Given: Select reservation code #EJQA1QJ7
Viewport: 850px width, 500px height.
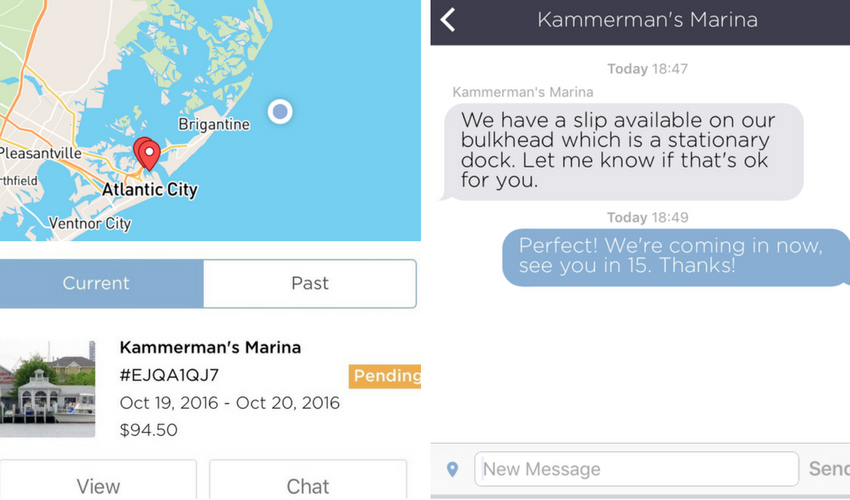Looking at the screenshot, I should click(169, 375).
